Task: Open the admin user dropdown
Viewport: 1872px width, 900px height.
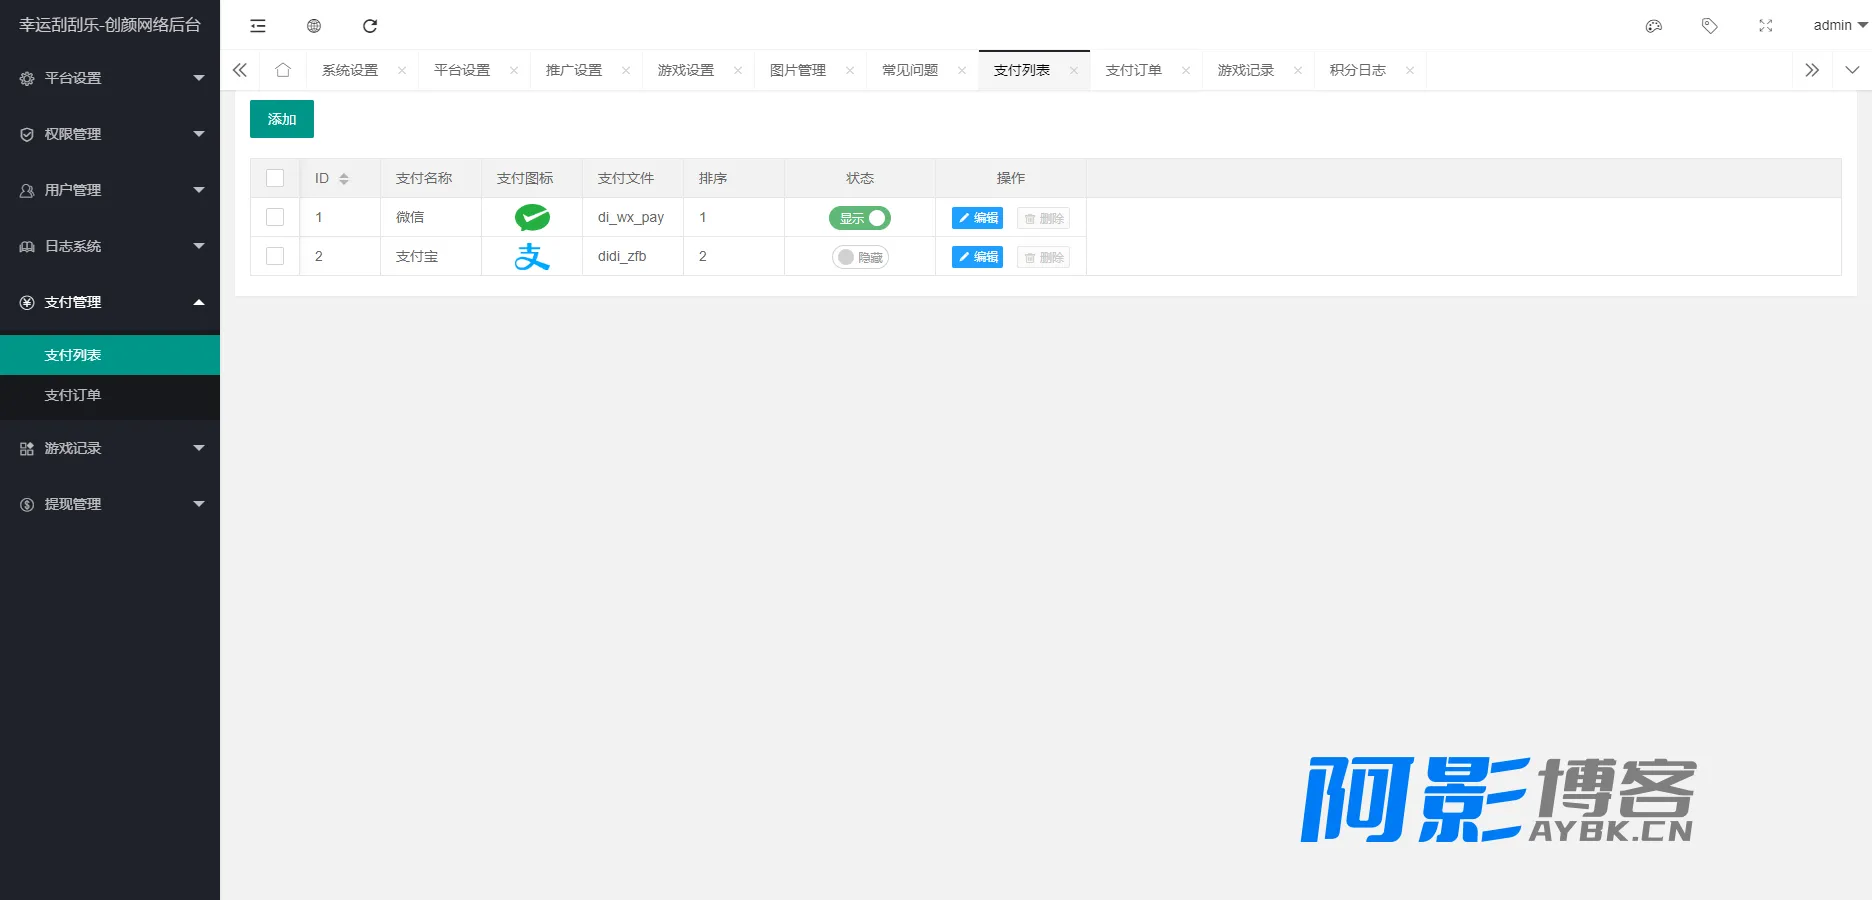Action: pyautogui.click(x=1840, y=26)
